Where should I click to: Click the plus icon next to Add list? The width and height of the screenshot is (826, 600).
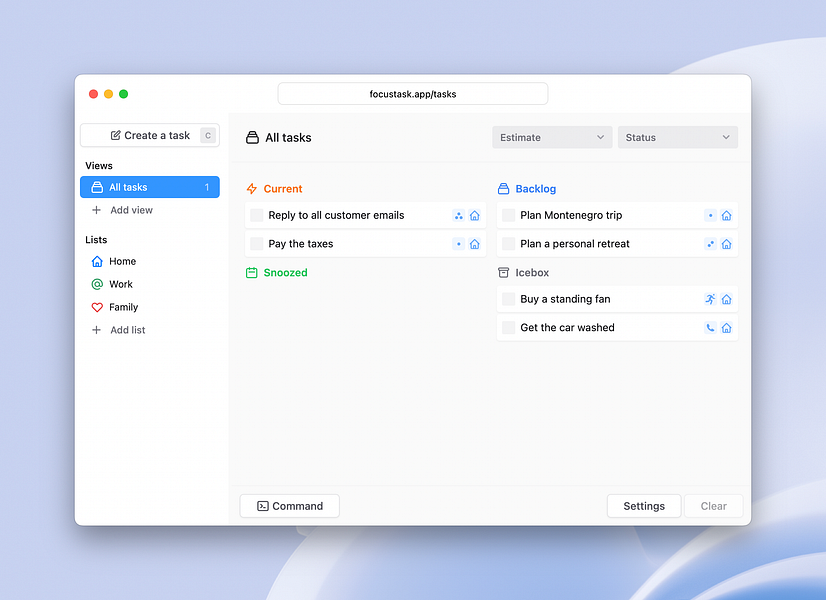click(x=96, y=330)
